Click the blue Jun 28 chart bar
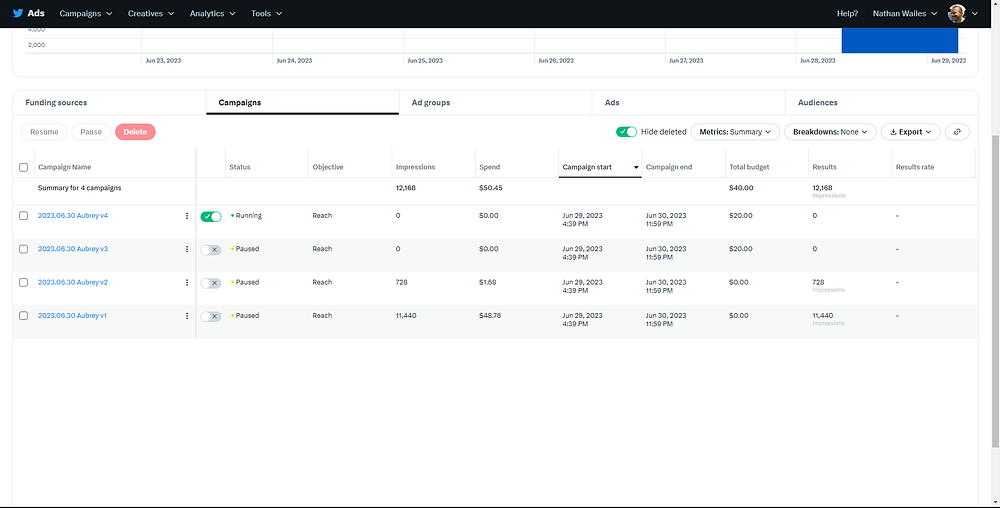Viewport: 1000px width, 508px height. pos(899,40)
